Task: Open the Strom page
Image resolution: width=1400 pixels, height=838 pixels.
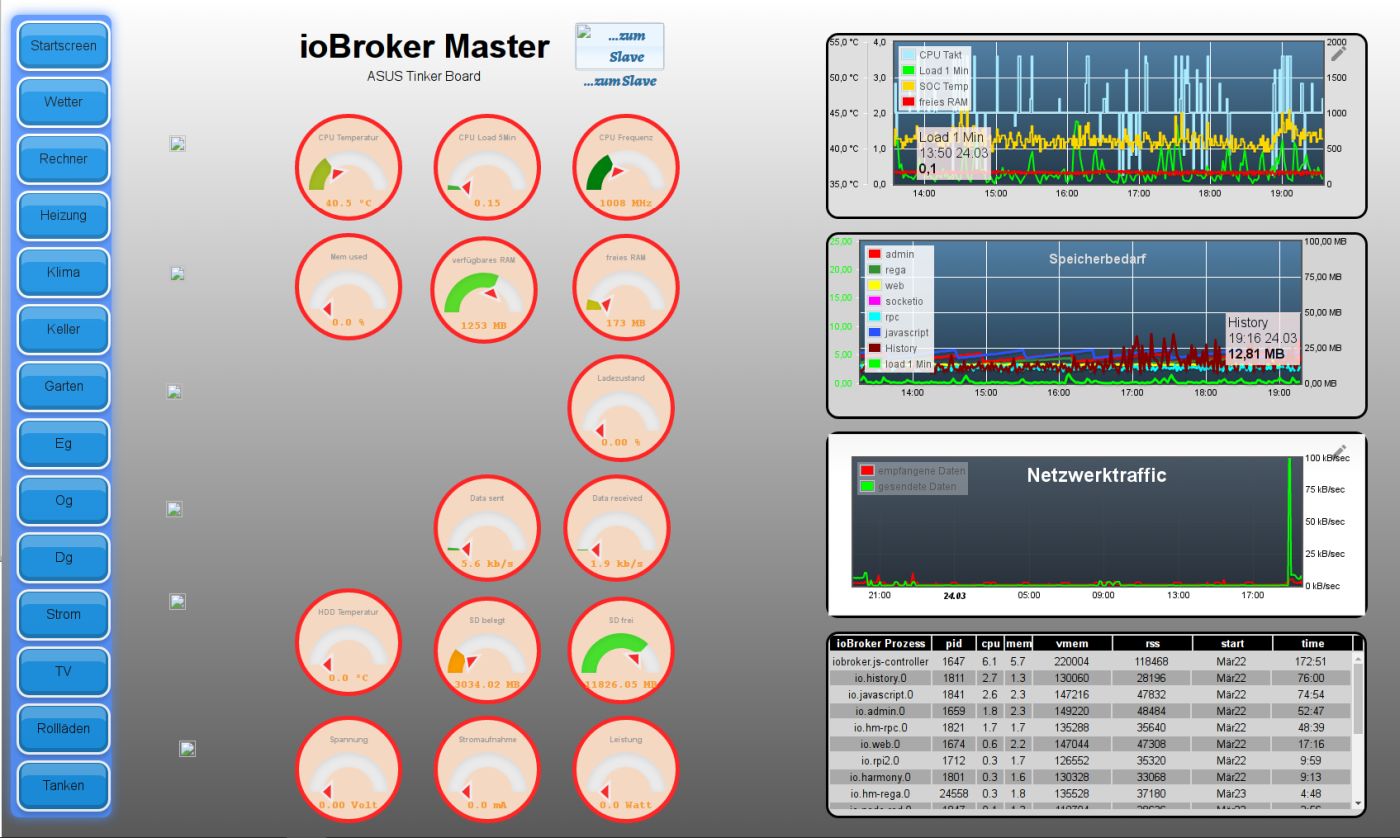Action: 63,614
